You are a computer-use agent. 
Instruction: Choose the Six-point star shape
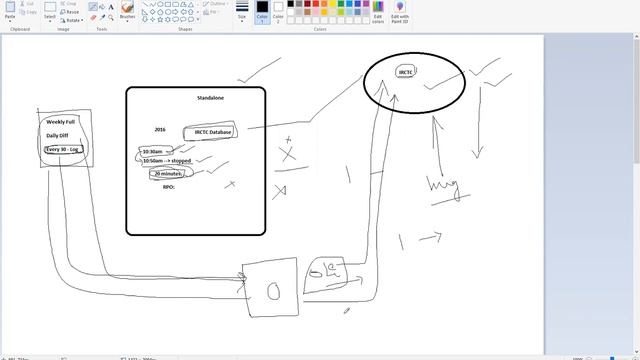(x=168, y=19)
